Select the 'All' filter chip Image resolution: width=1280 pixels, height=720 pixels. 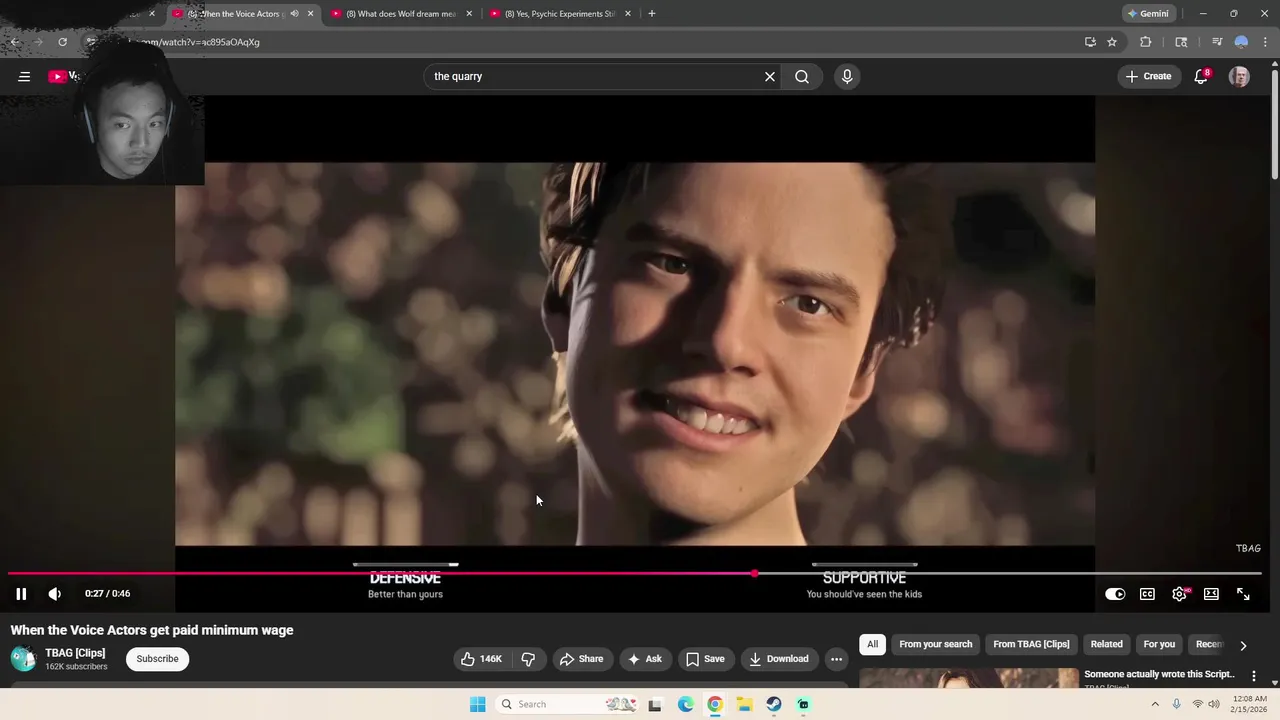click(x=872, y=644)
